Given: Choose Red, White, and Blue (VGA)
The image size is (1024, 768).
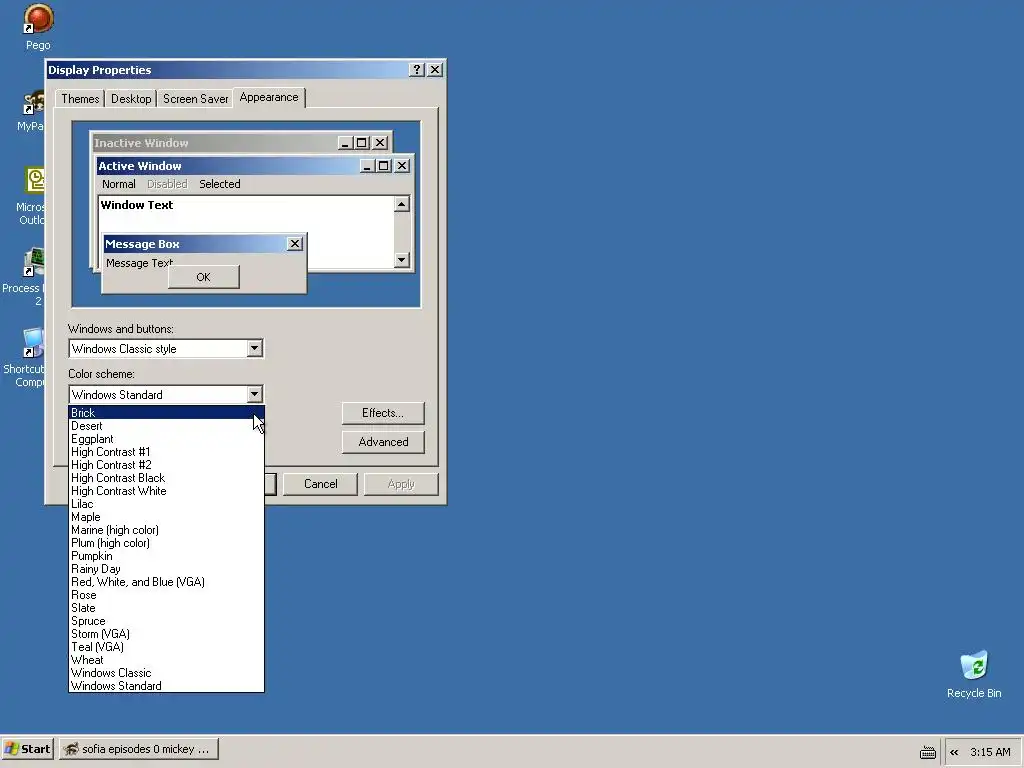Looking at the screenshot, I should click(167, 582).
